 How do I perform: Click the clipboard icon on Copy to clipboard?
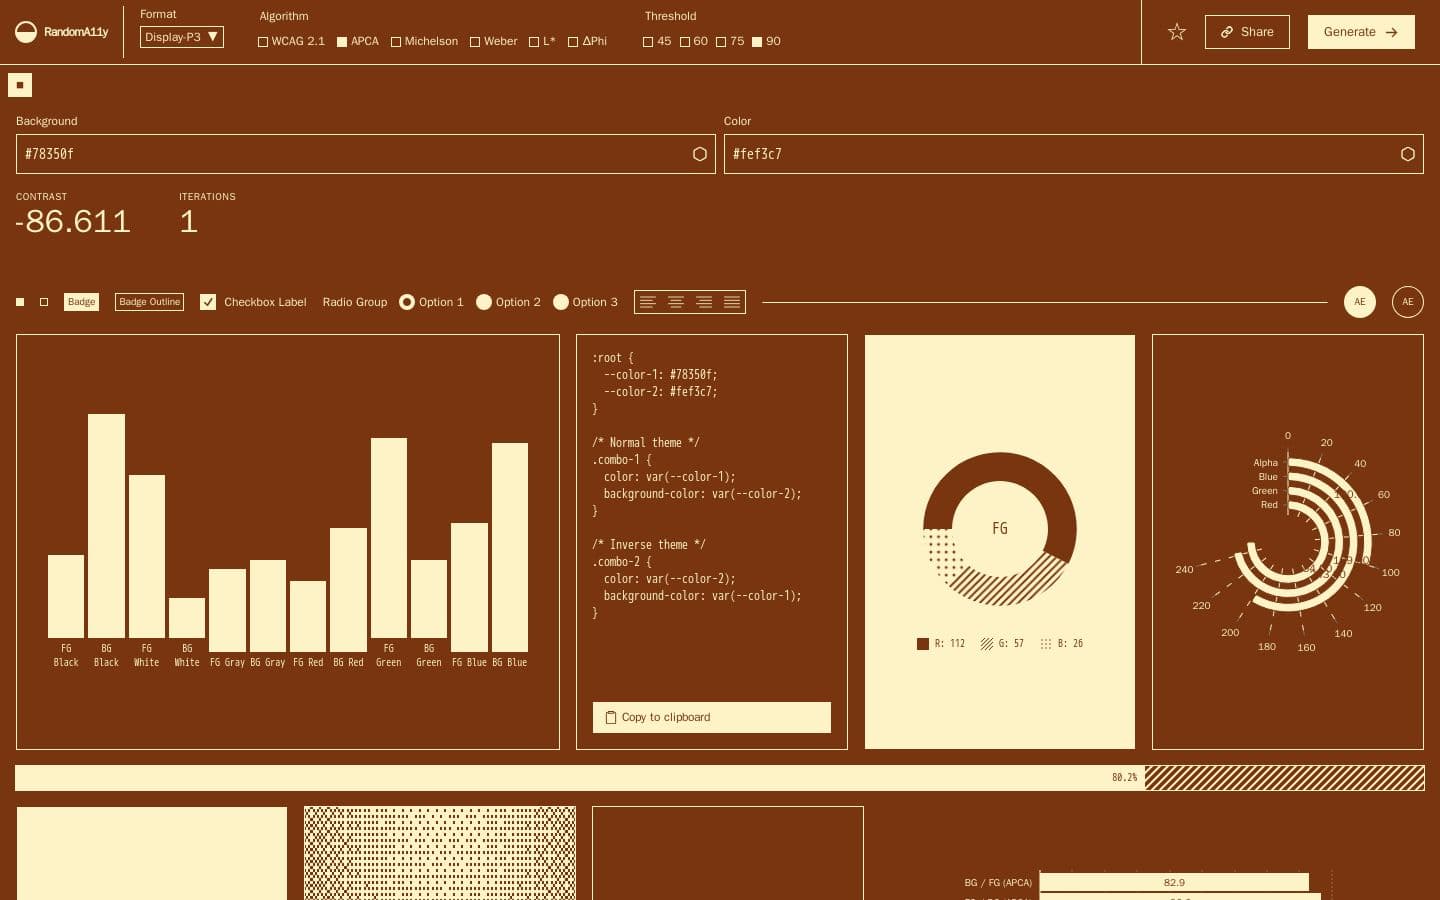tap(611, 717)
